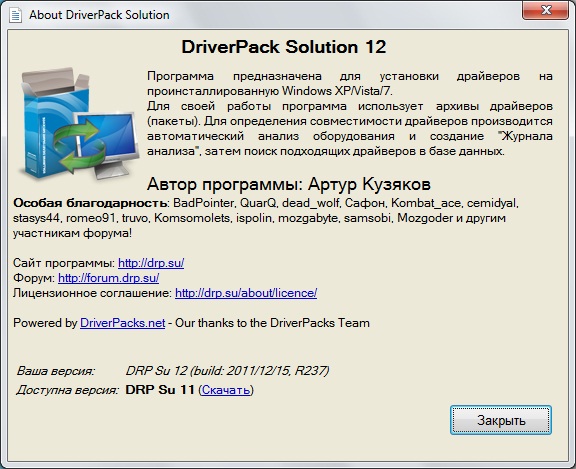Click the DriverPack box logo image
The image size is (576, 469).
point(79,123)
